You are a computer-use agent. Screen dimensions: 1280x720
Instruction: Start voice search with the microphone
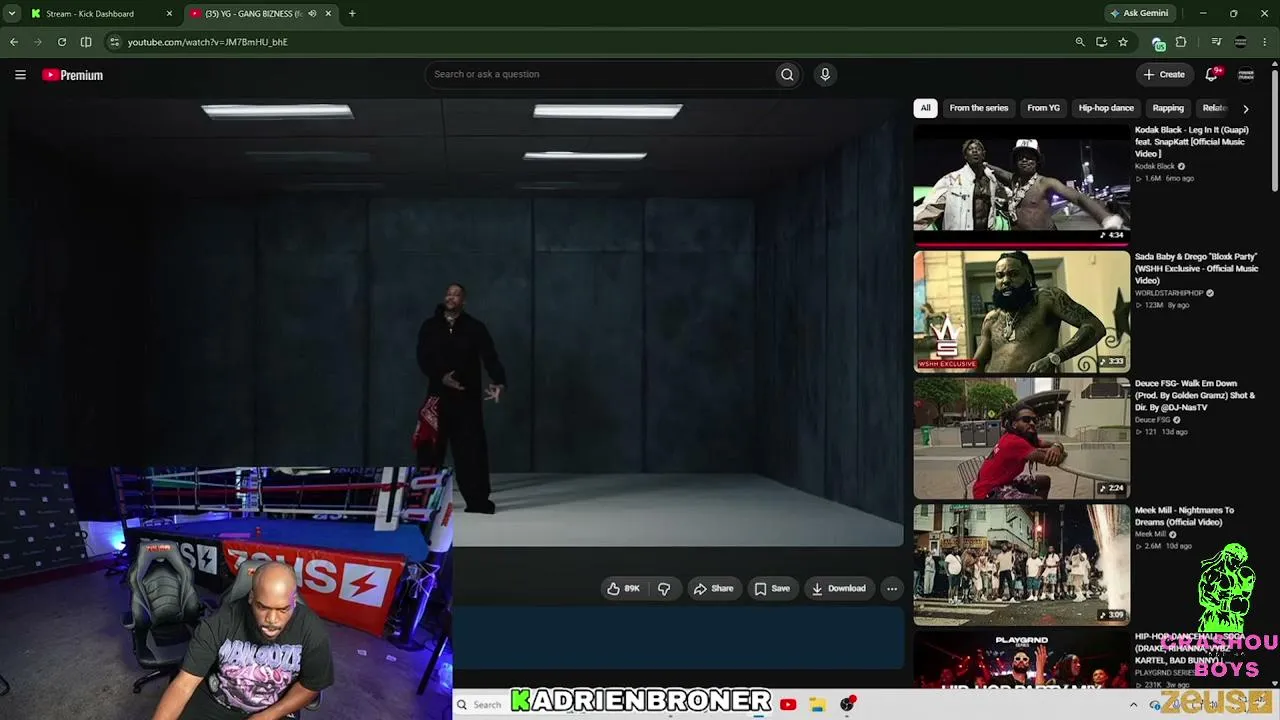(x=825, y=74)
